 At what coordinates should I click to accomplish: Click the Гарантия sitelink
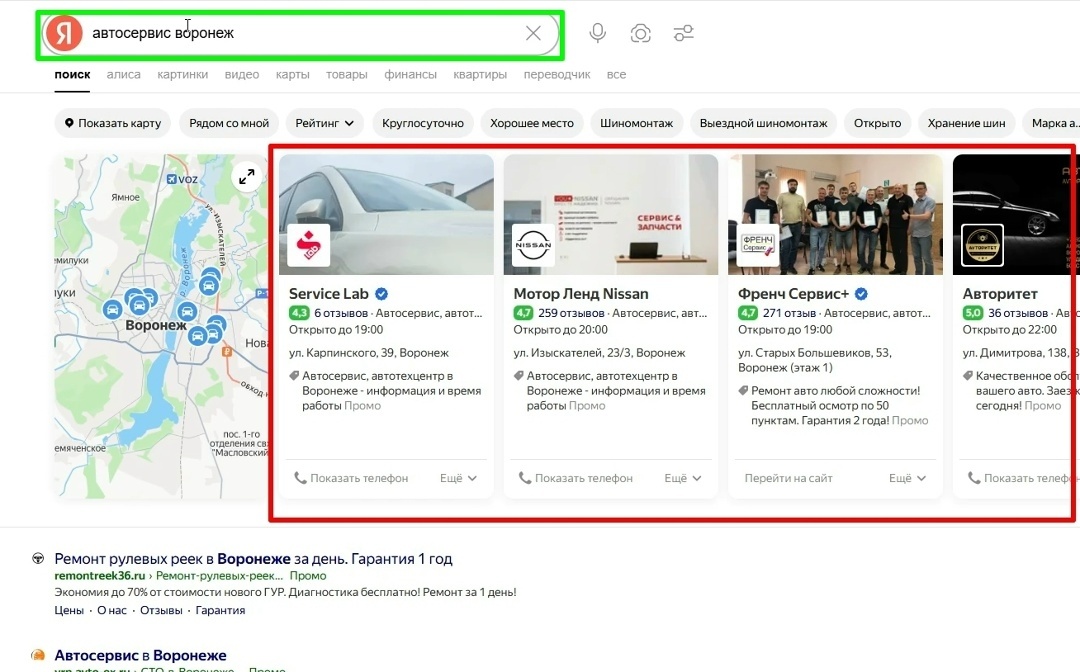(x=220, y=610)
